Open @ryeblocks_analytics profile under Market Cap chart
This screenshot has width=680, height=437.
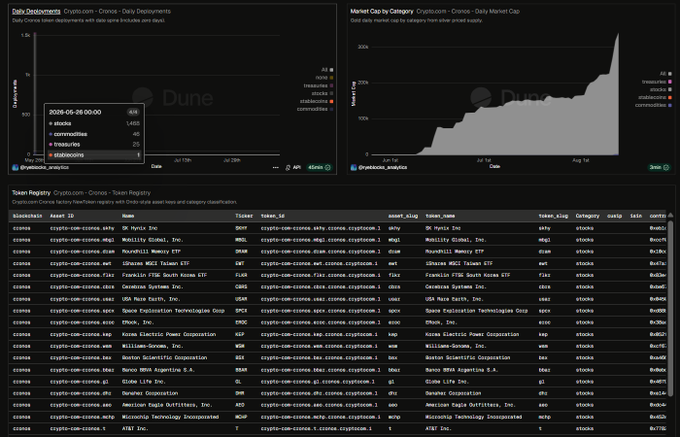point(382,167)
